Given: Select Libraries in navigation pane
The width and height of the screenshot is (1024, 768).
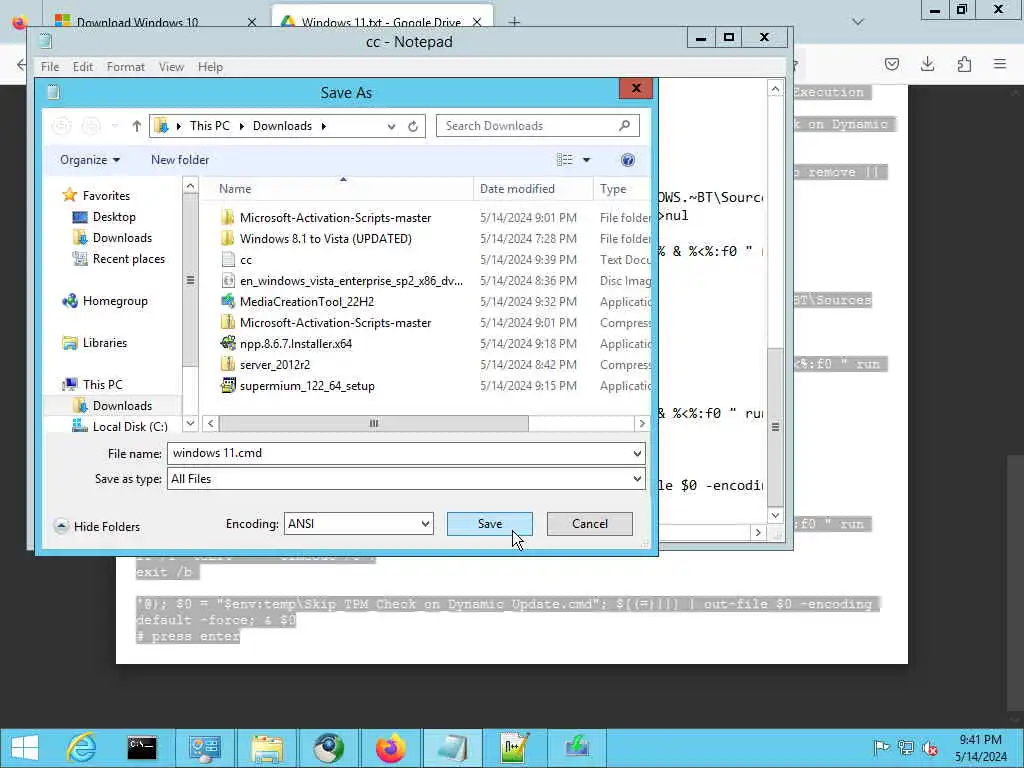Looking at the screenshot, I should pyautogui.click(x=104, y=343).
